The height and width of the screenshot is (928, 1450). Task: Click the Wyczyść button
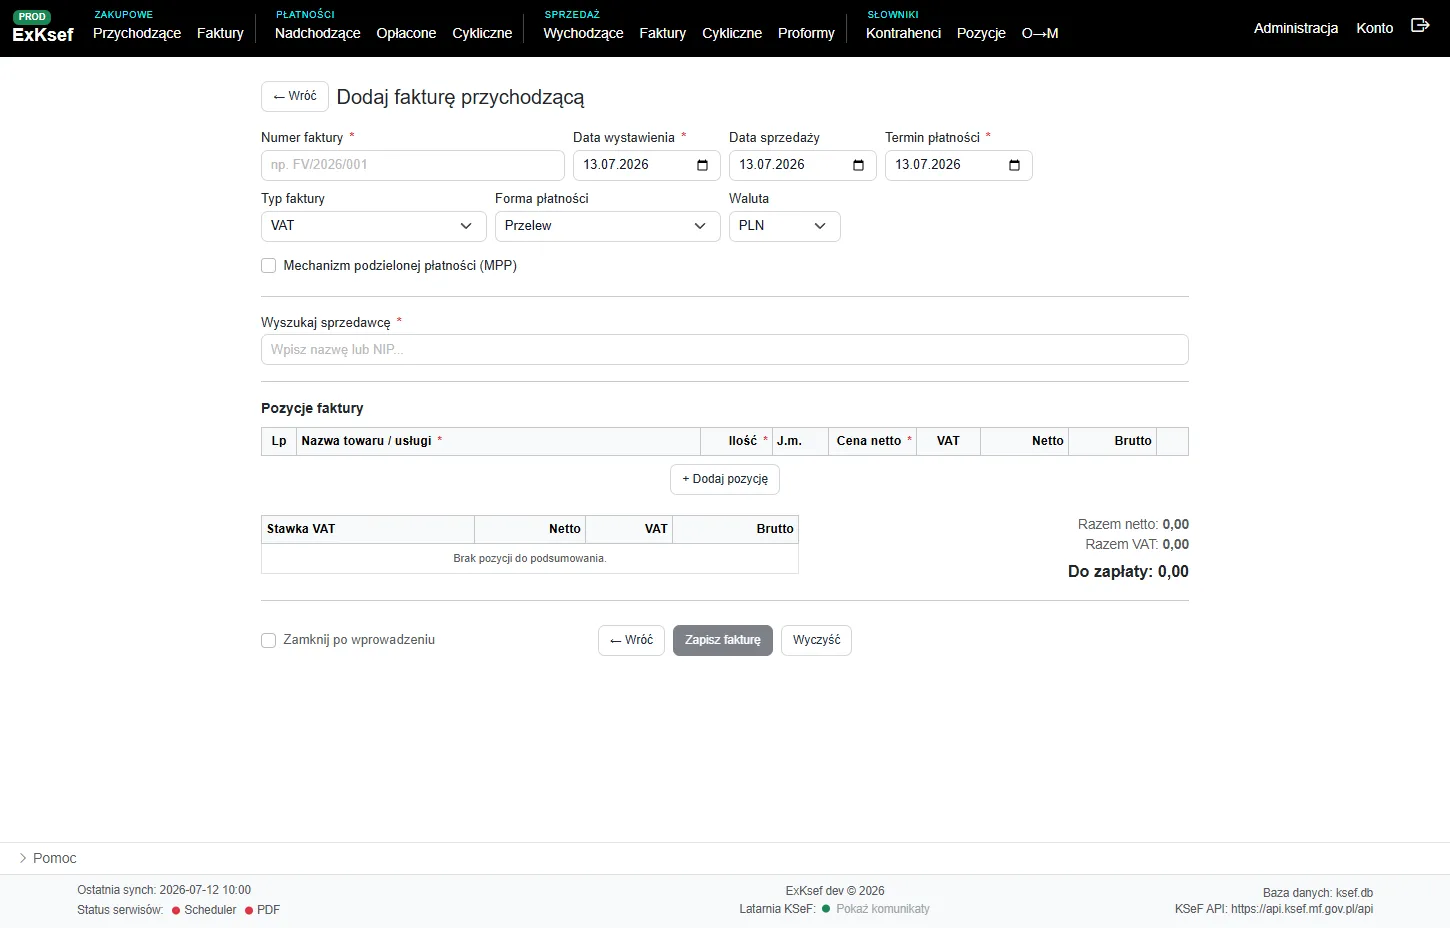(x=816, y=640)
